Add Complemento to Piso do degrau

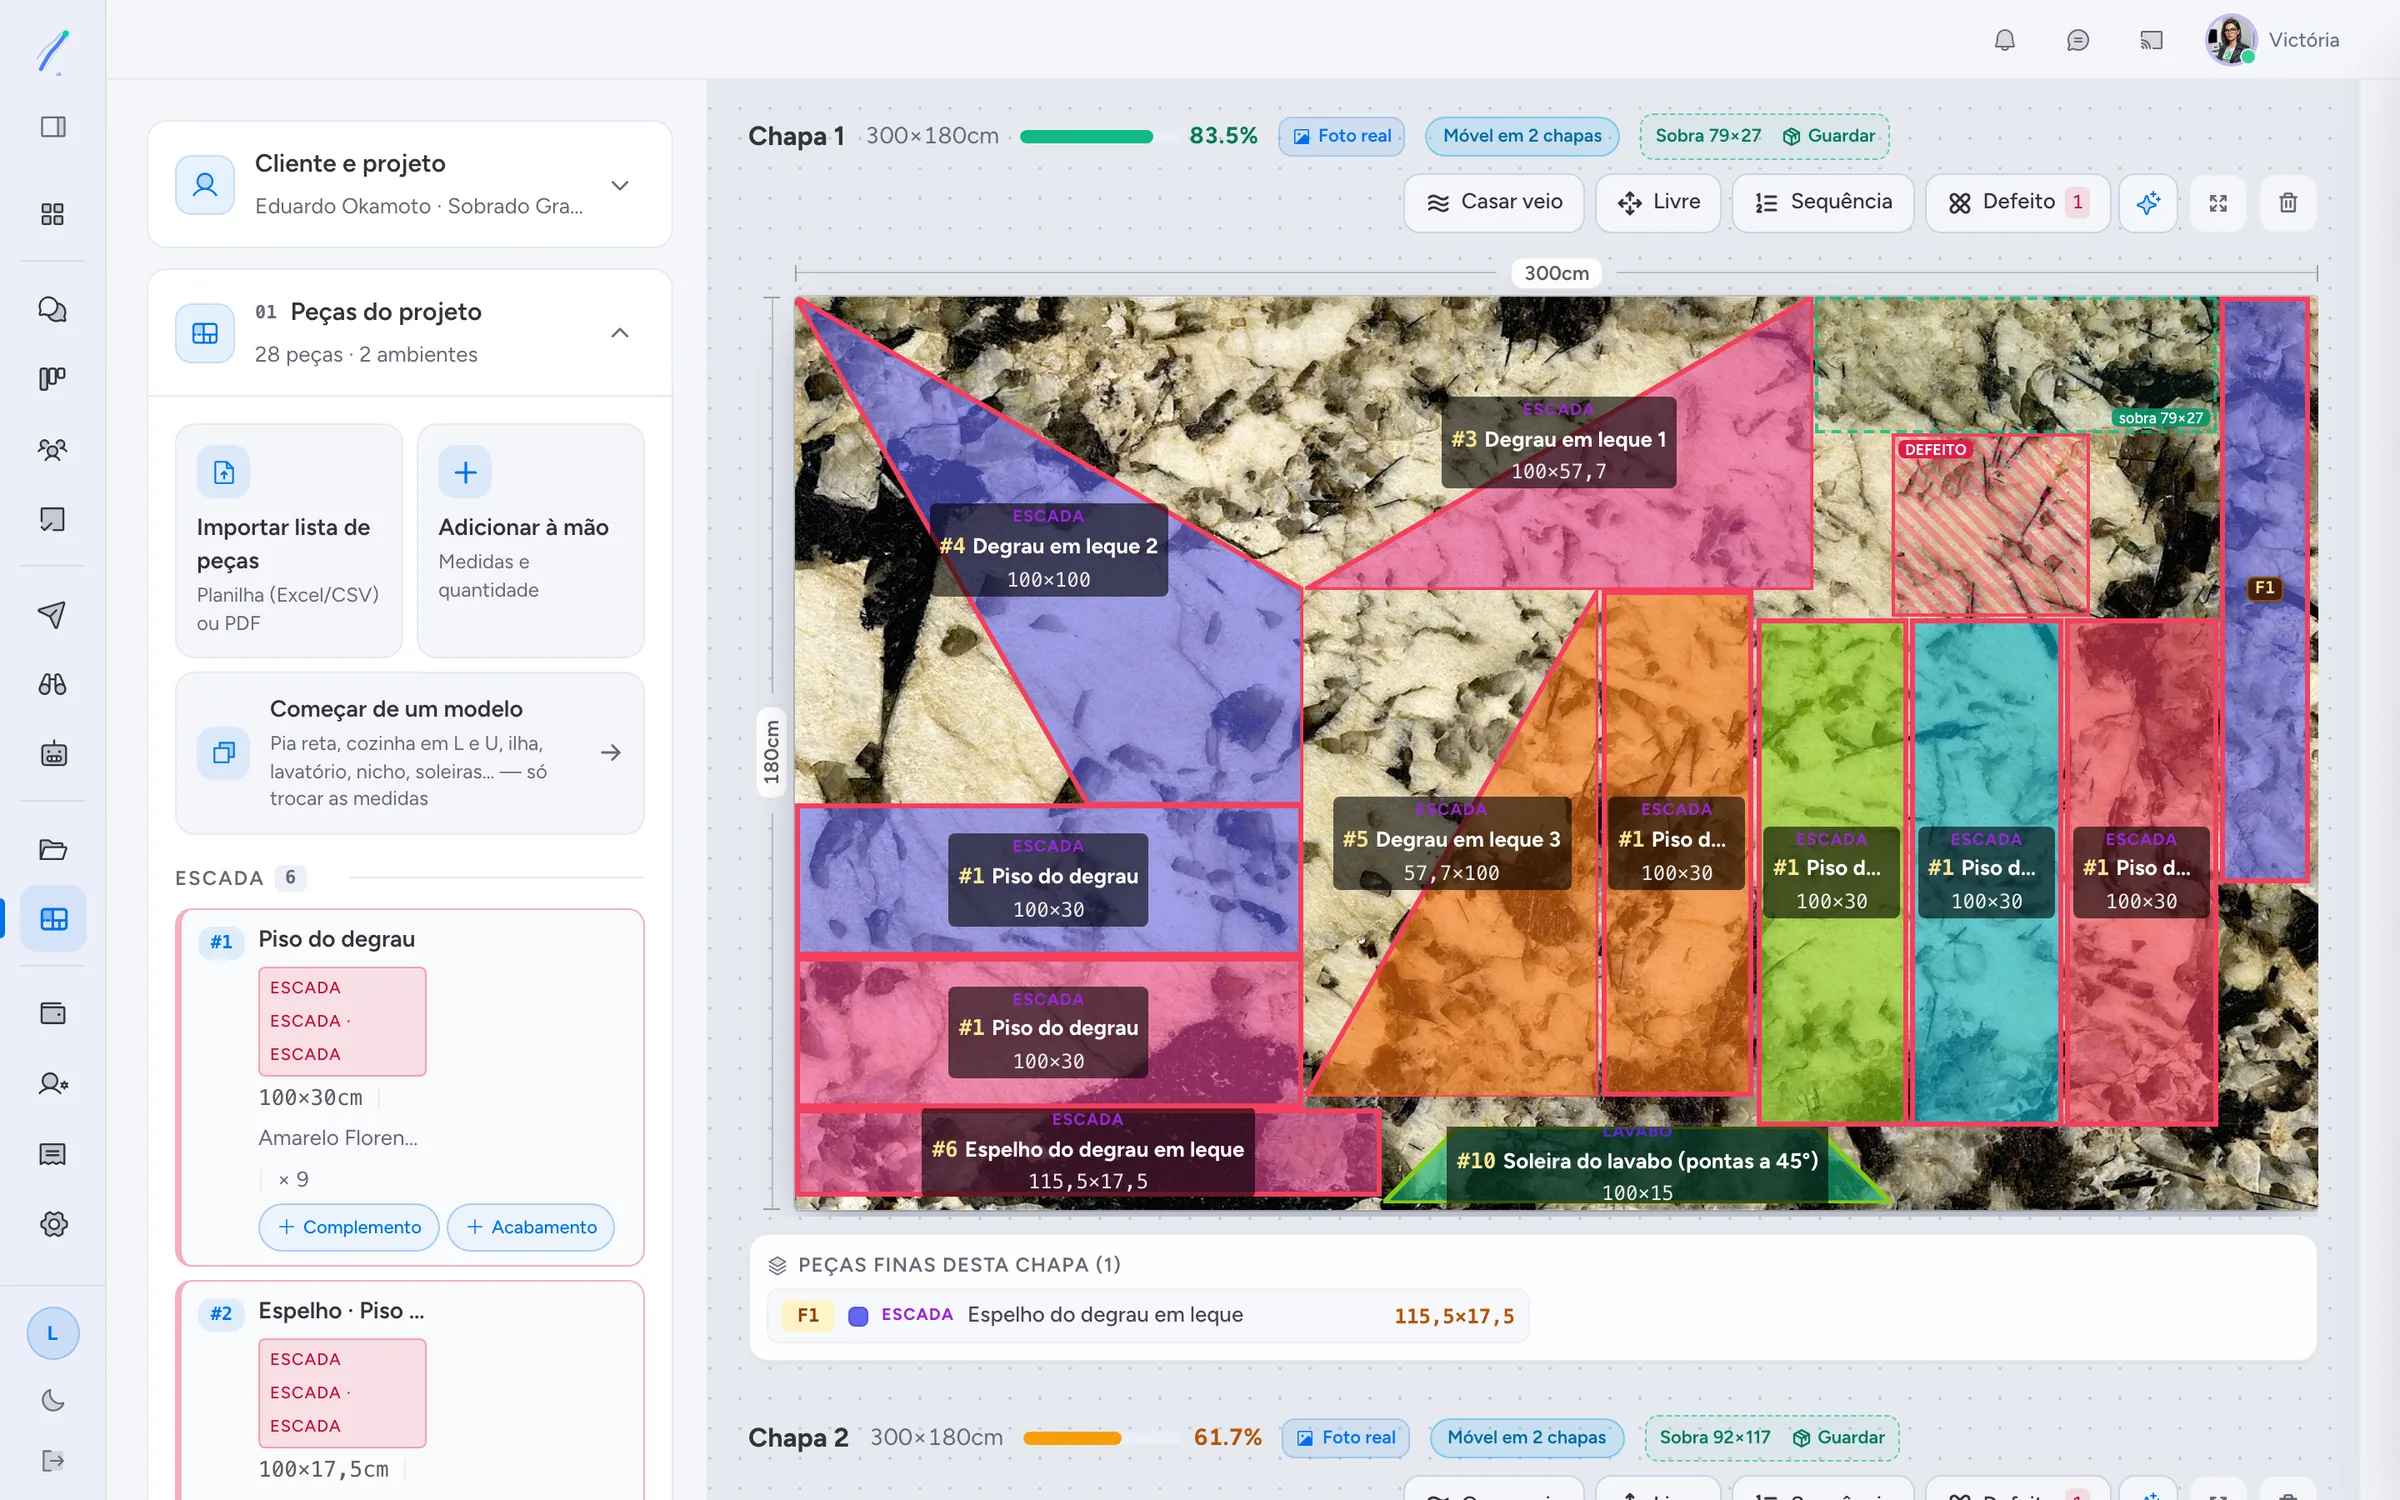(x=349, y=1227)
